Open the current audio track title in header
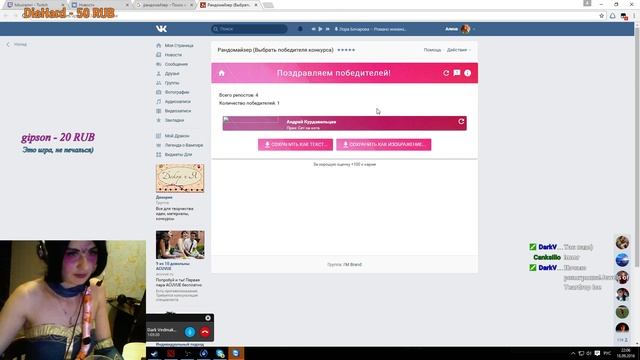The height and width of the screenshot is (360, 640). (x=371, y=29)
